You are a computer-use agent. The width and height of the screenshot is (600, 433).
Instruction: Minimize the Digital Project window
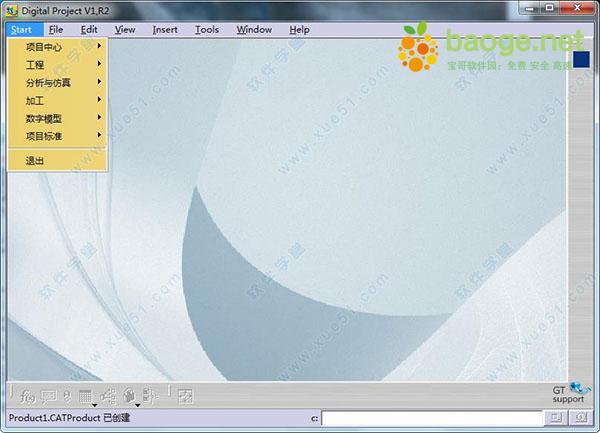(x=530, y=8)
